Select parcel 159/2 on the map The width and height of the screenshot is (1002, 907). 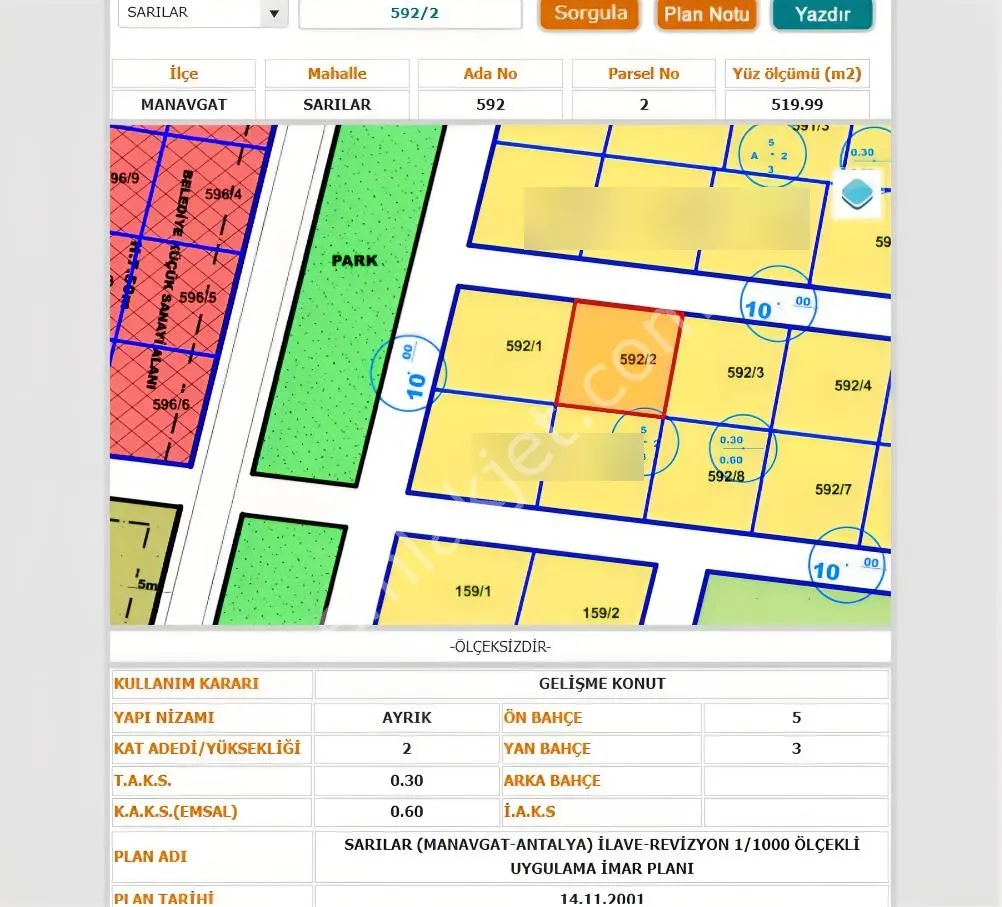[x=587, y=593]
